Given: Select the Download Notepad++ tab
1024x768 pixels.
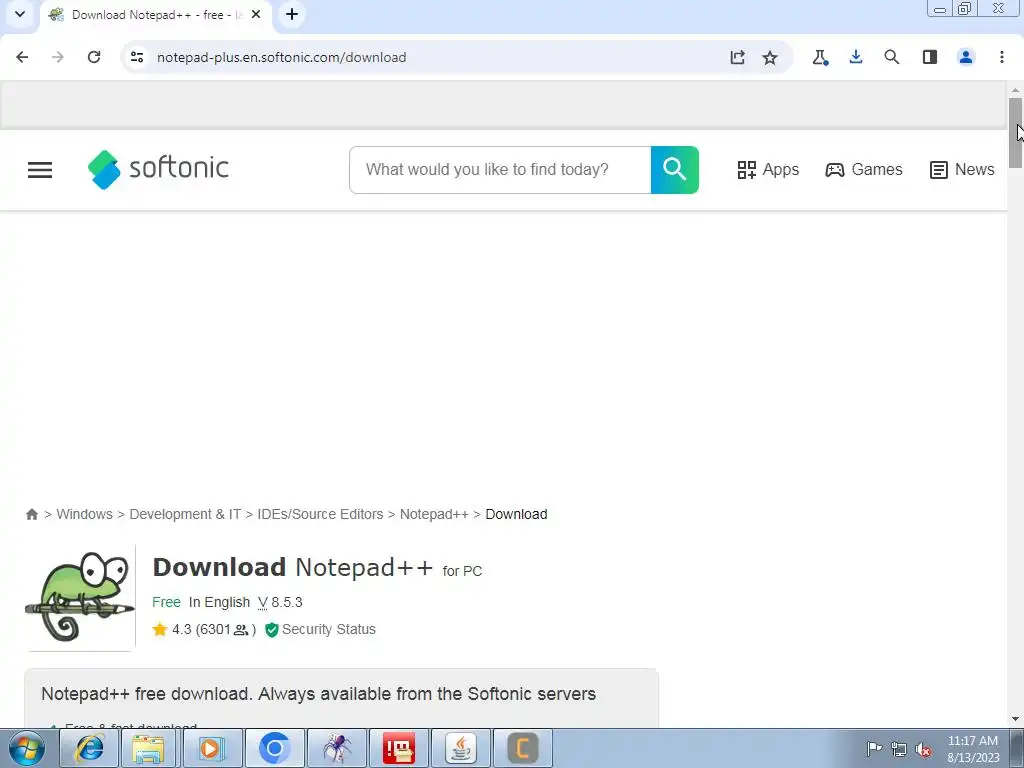Looking at the screenshot, I should click(x=157, y=14).
